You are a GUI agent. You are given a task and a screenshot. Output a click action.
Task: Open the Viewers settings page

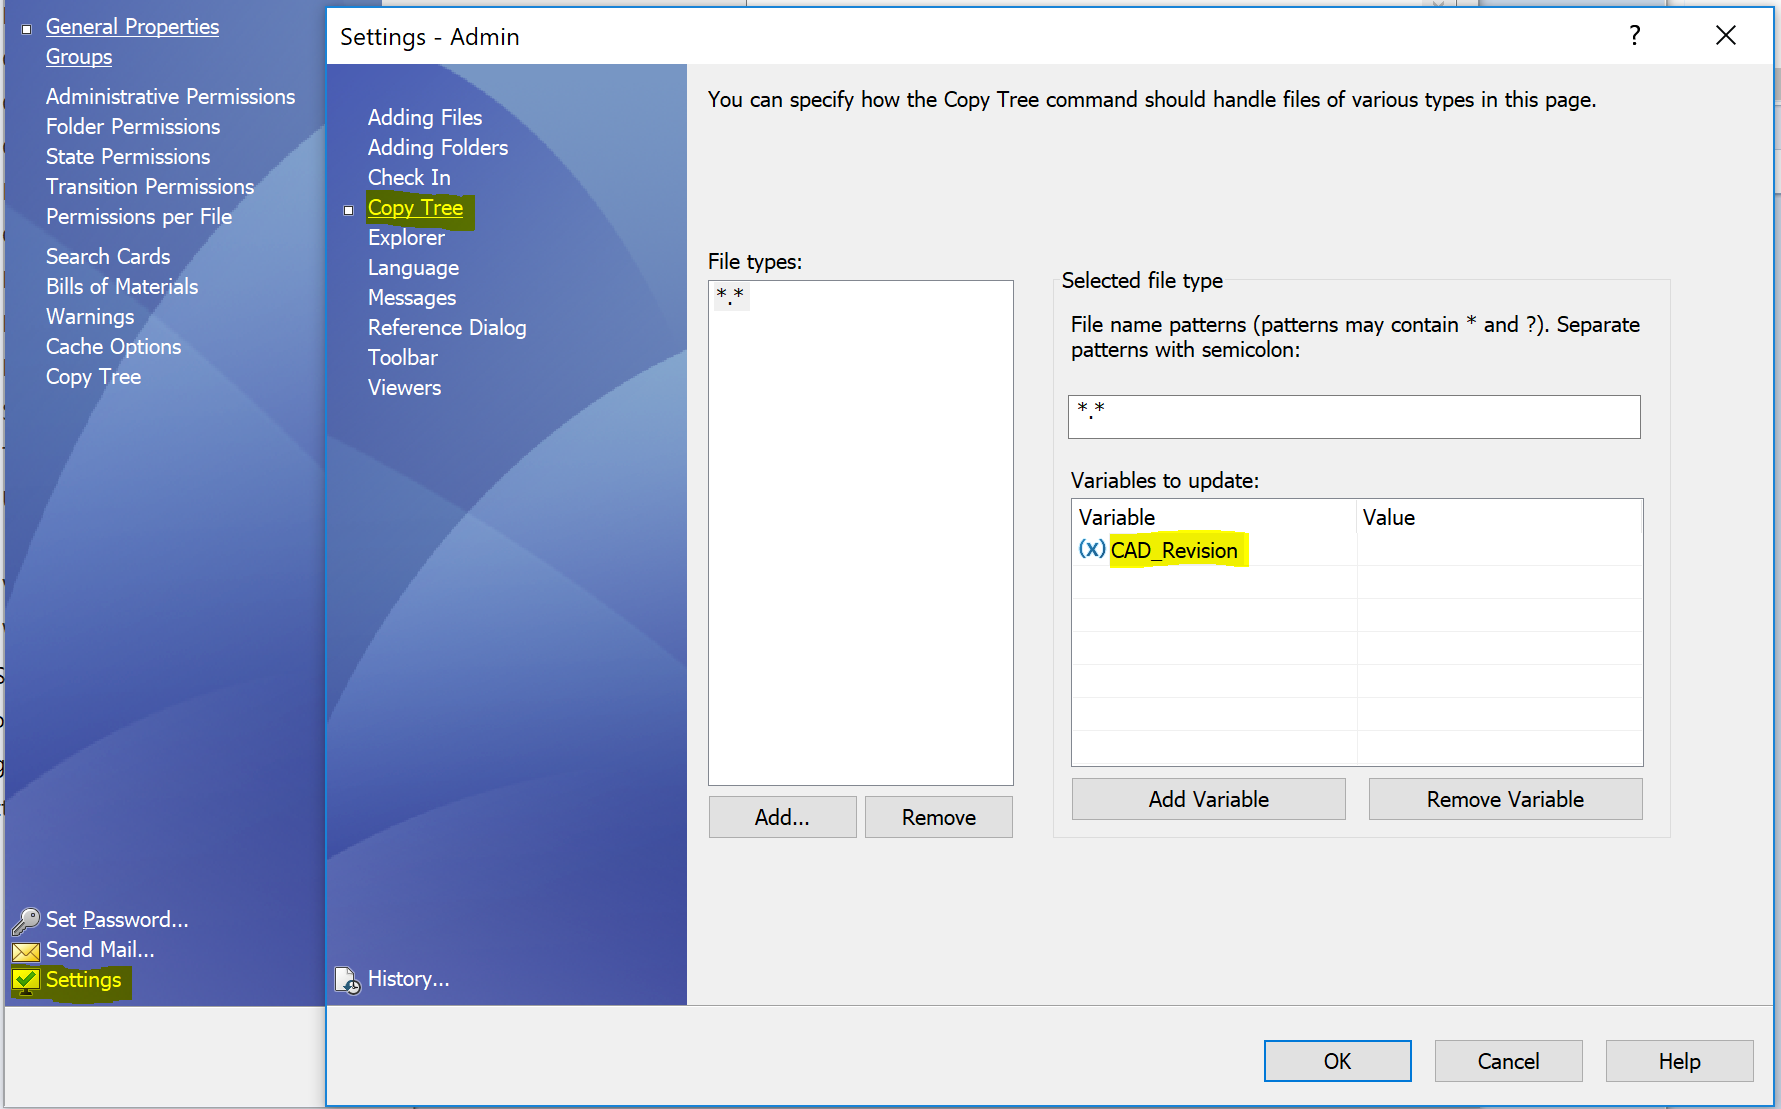(404, 388)
